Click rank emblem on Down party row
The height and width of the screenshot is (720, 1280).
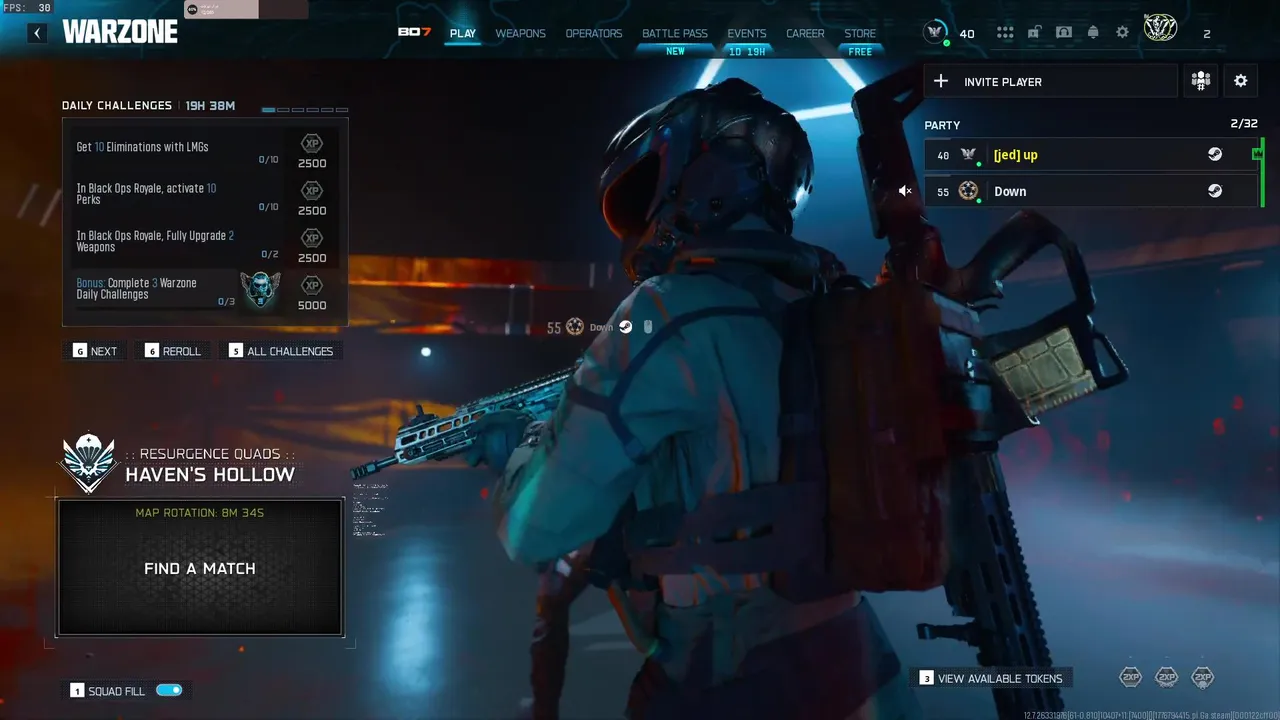click(968, 190)
